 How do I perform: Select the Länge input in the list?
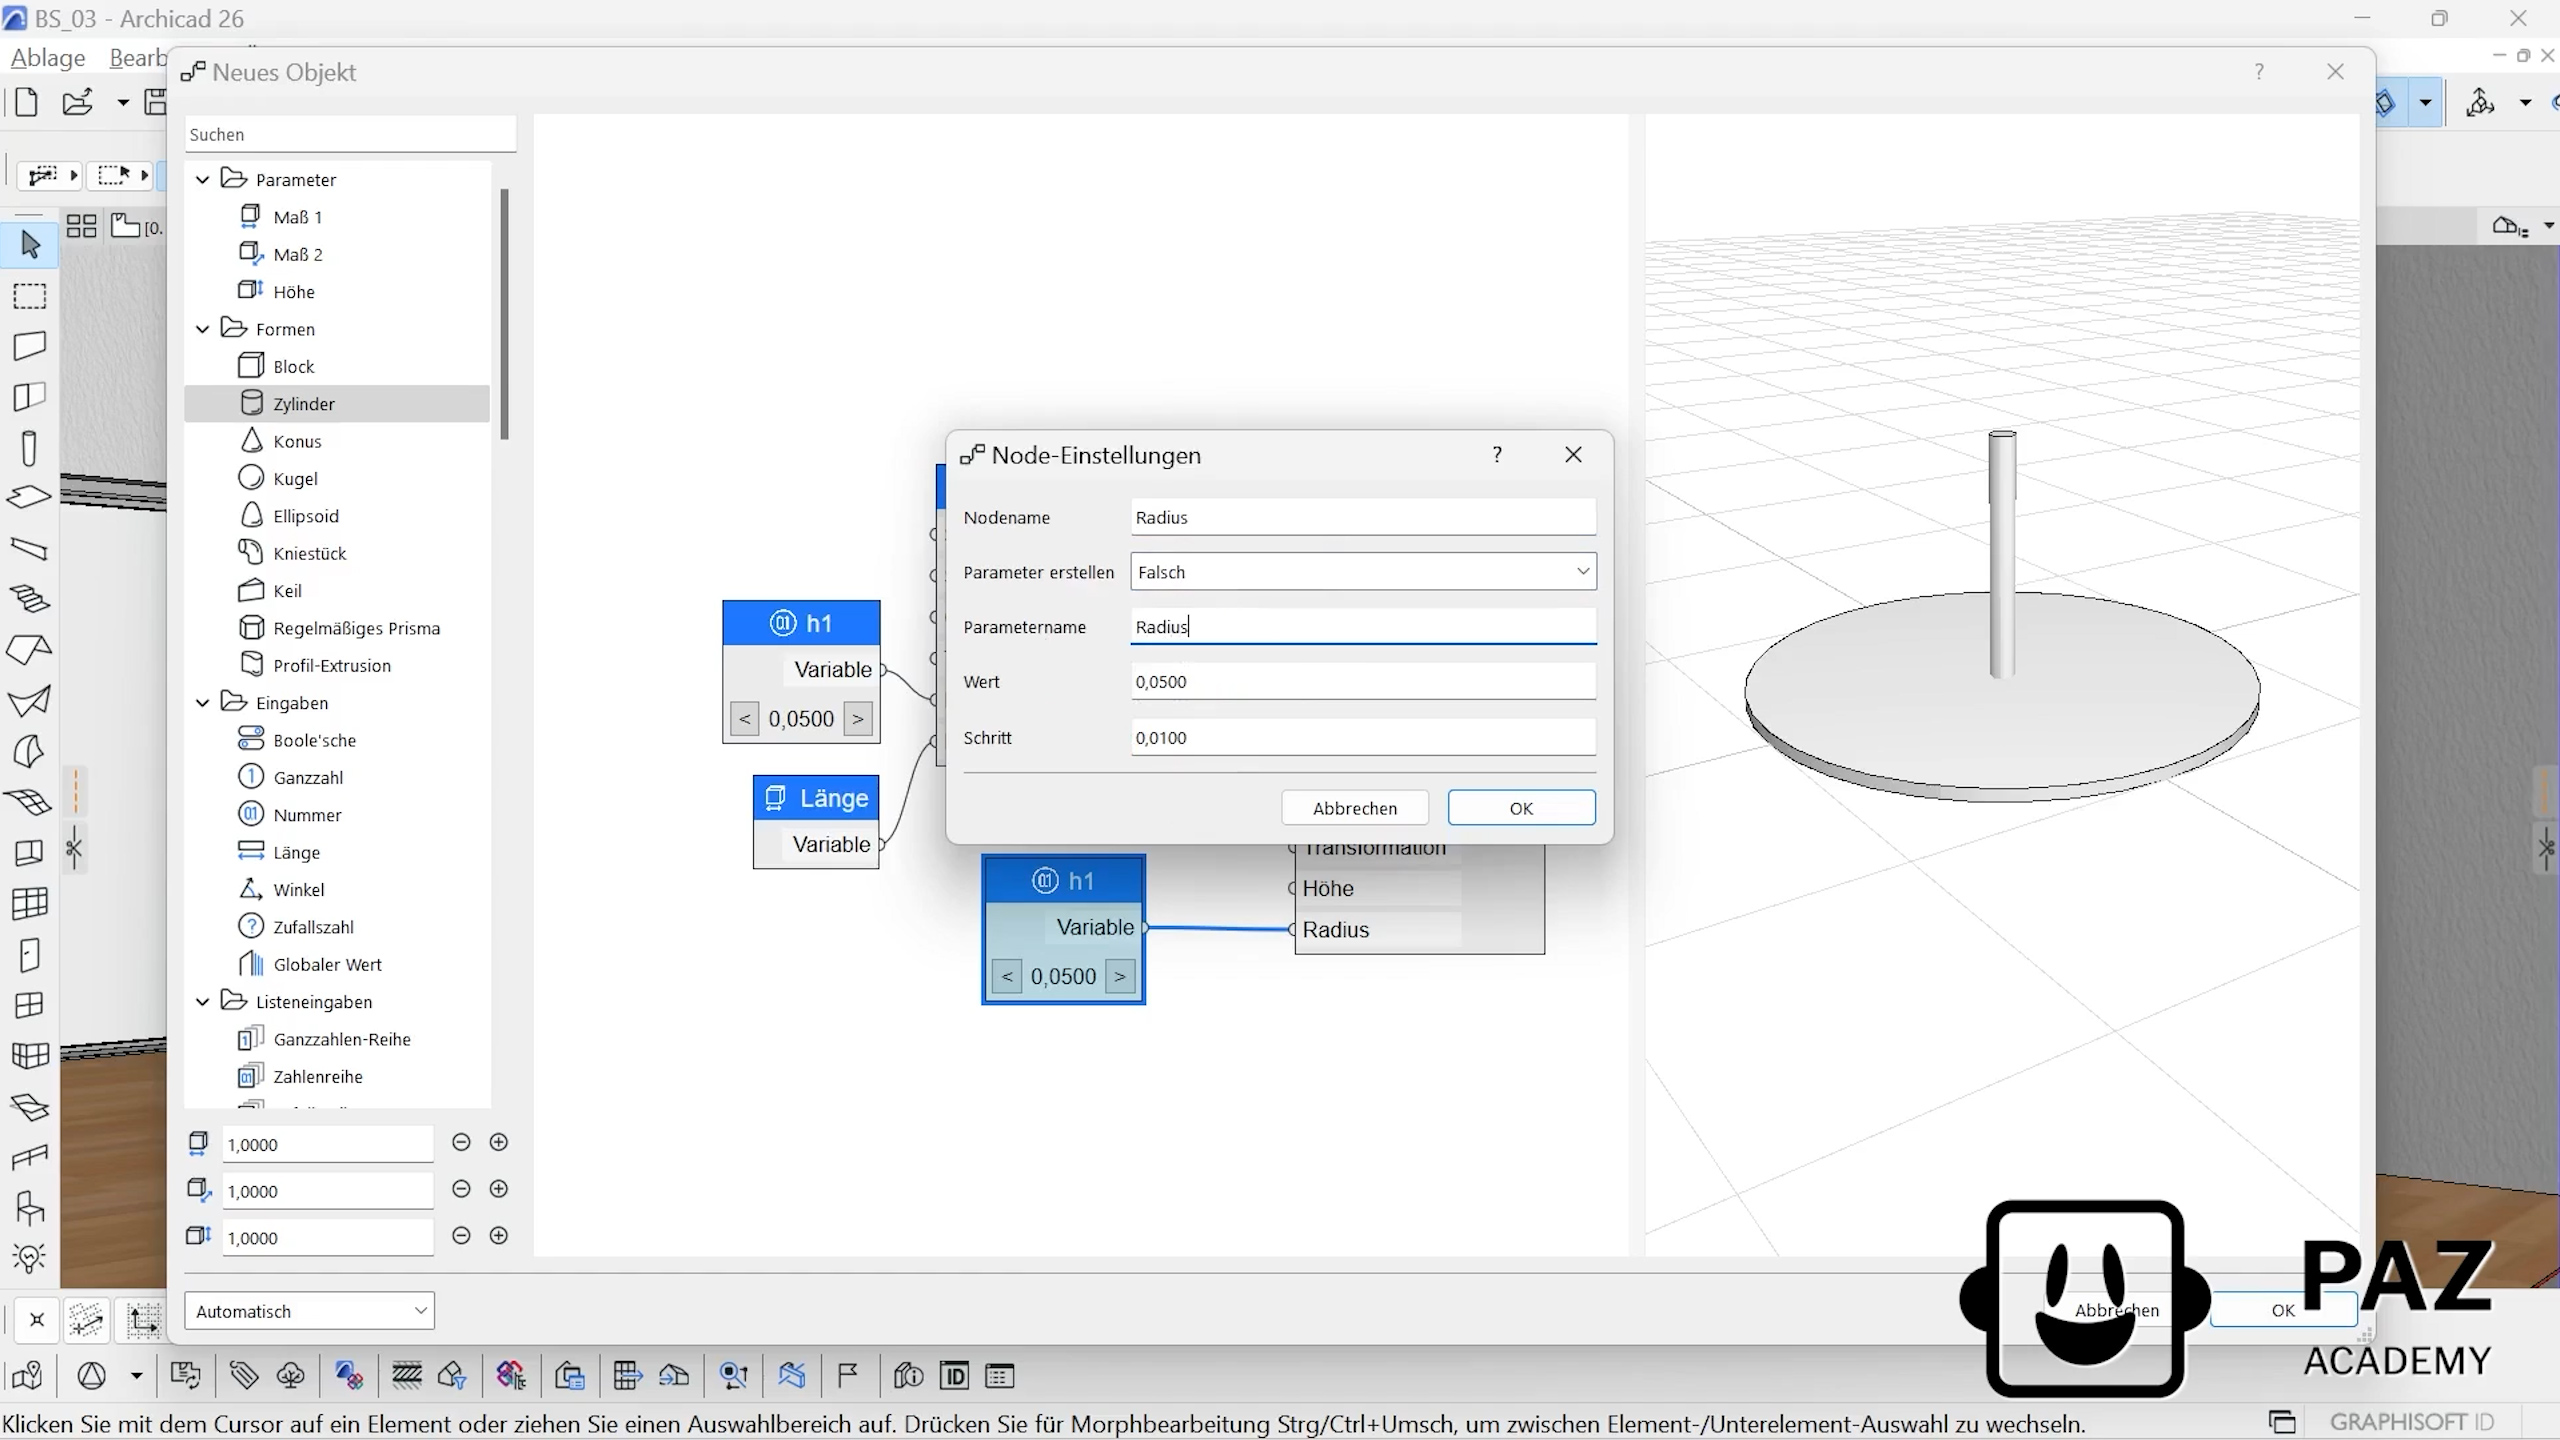296,852
